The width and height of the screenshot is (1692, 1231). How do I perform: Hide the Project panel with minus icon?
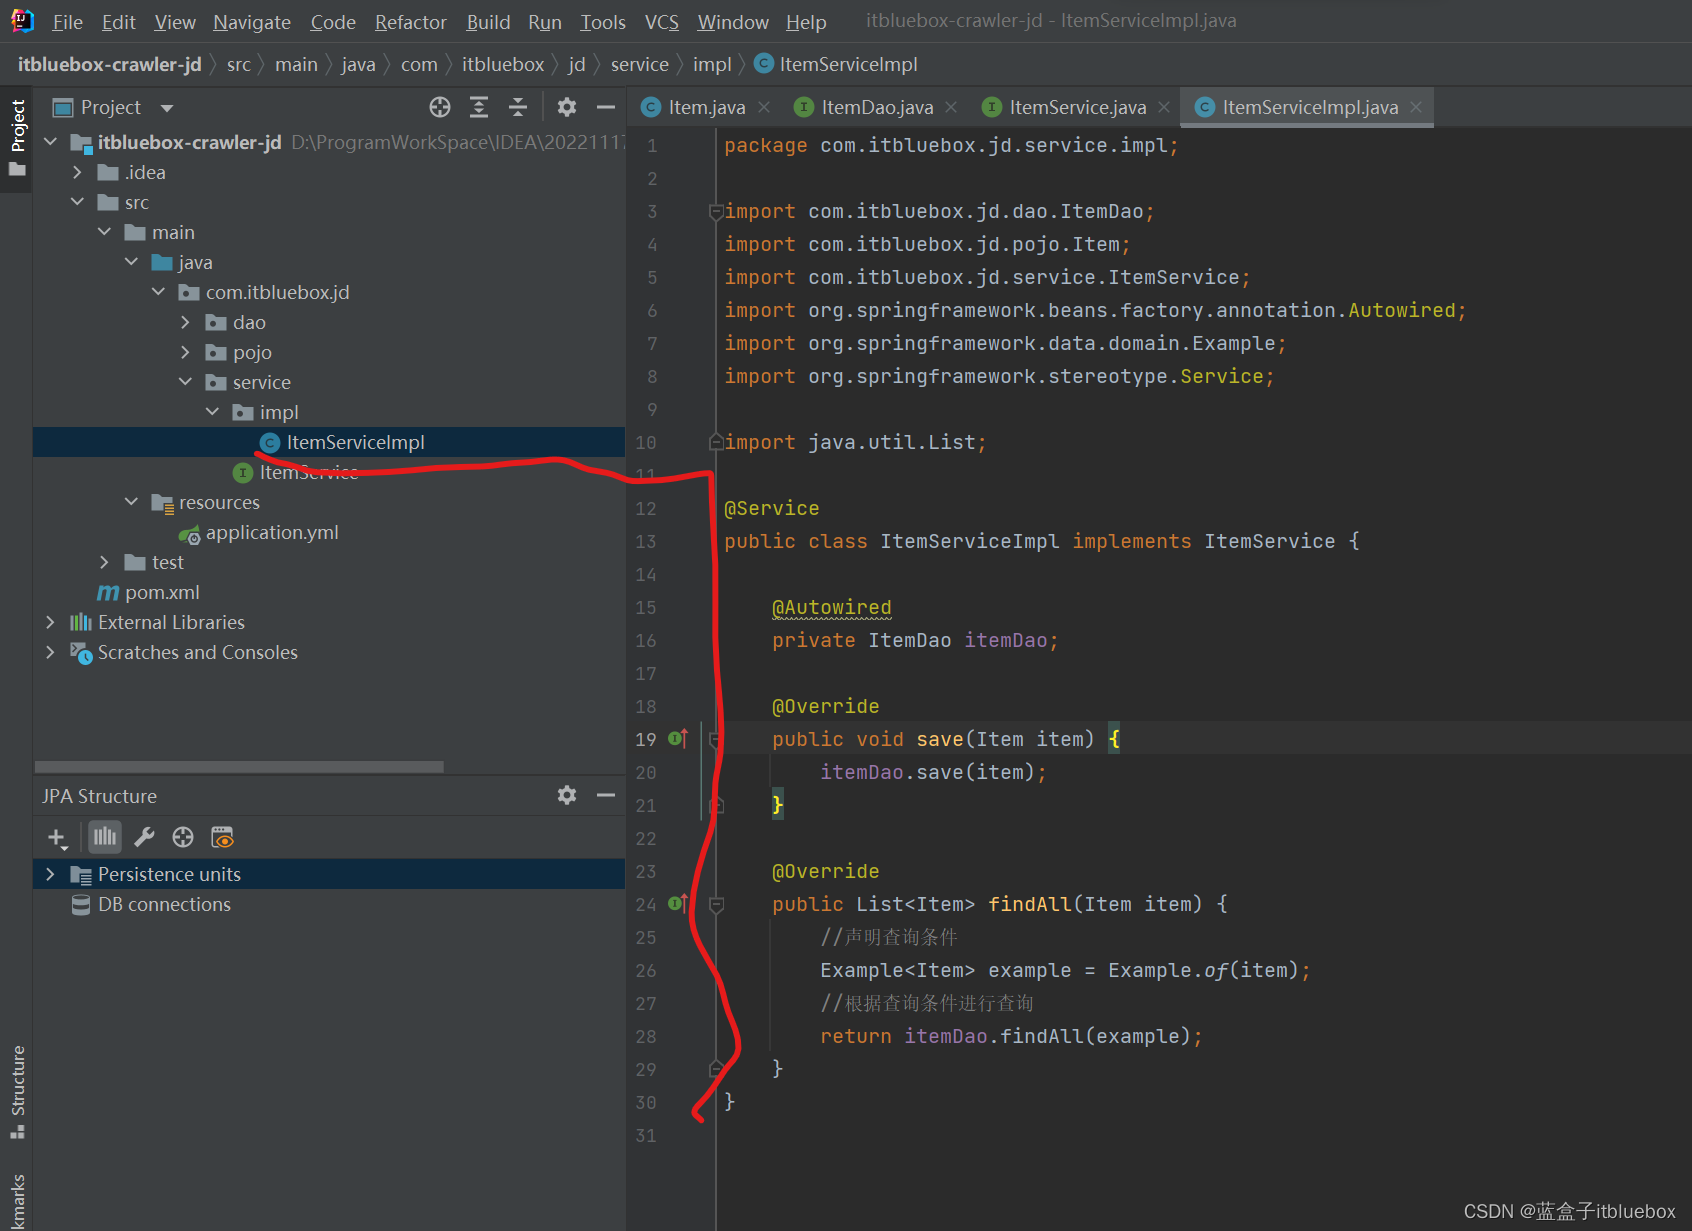[x=606, y=107]
